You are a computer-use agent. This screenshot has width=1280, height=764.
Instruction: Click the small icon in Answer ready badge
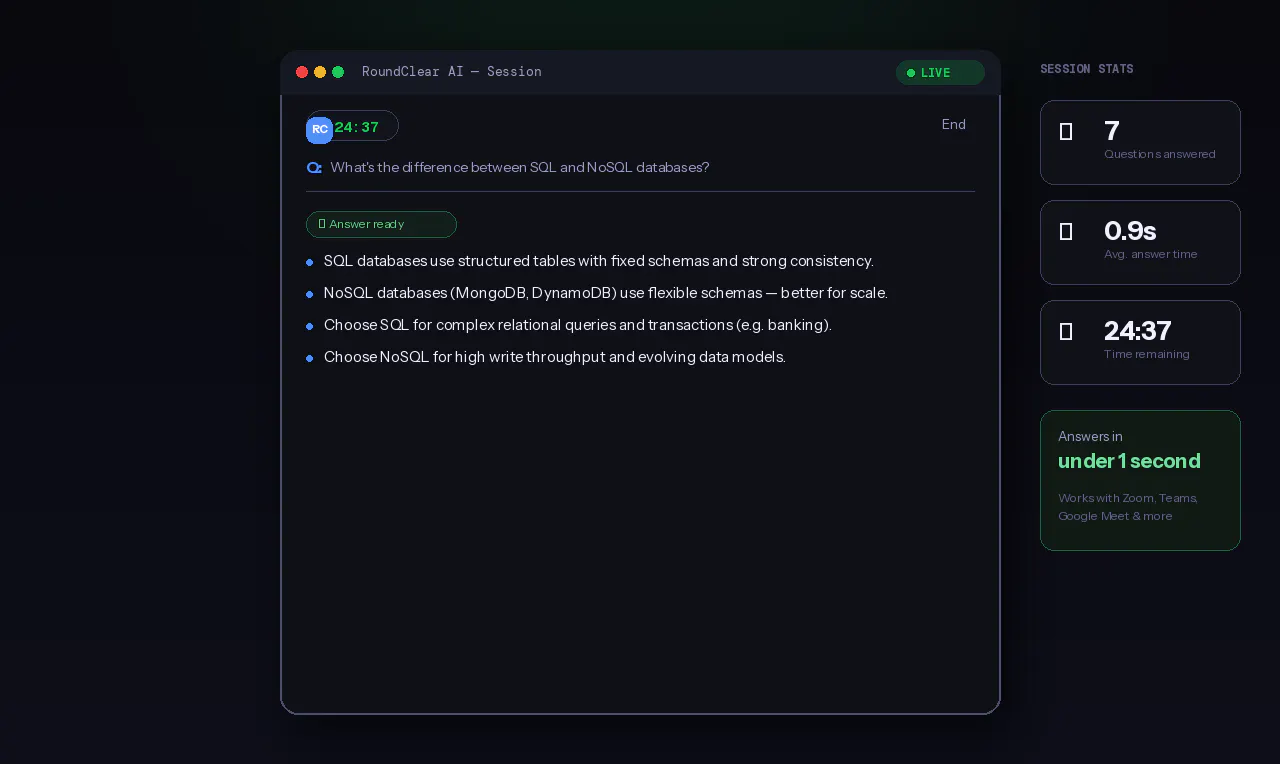(322, 224)
